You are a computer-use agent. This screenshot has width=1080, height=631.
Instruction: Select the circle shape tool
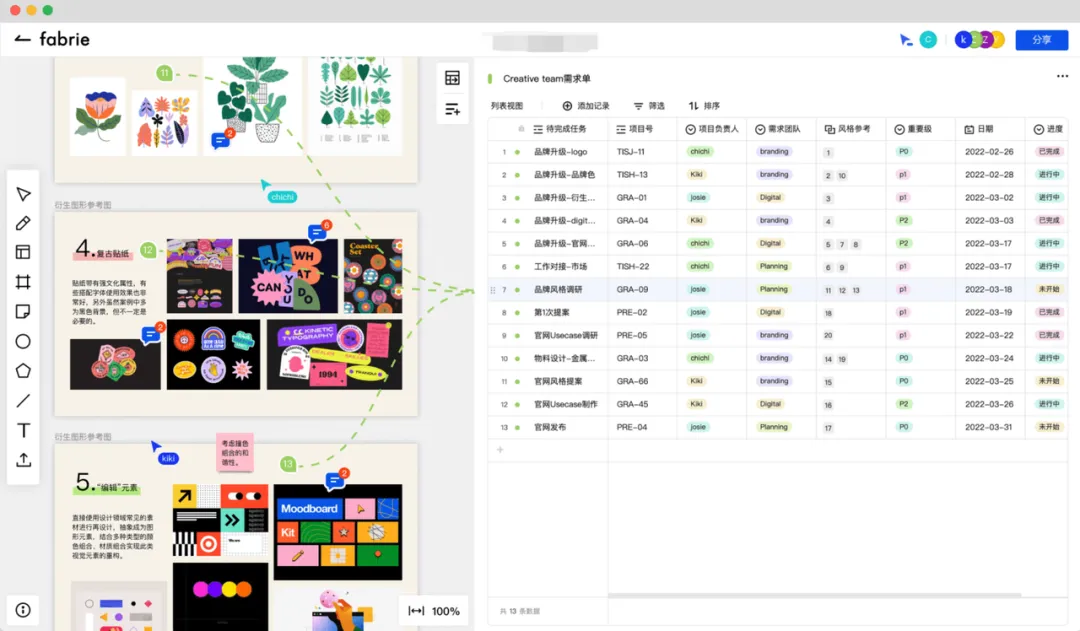click(23, 342)
